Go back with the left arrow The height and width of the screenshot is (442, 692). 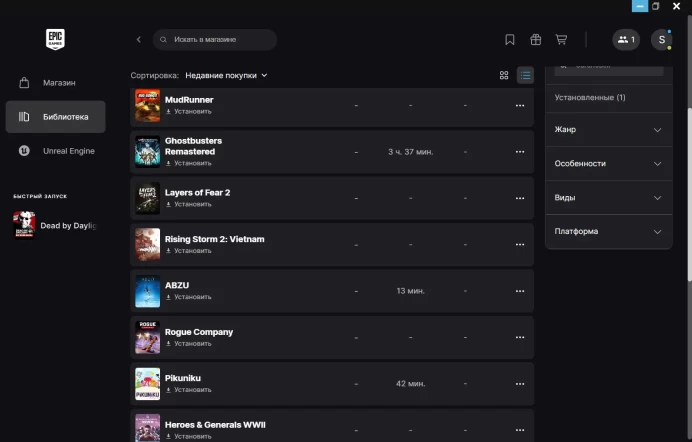tap(139, 40)
